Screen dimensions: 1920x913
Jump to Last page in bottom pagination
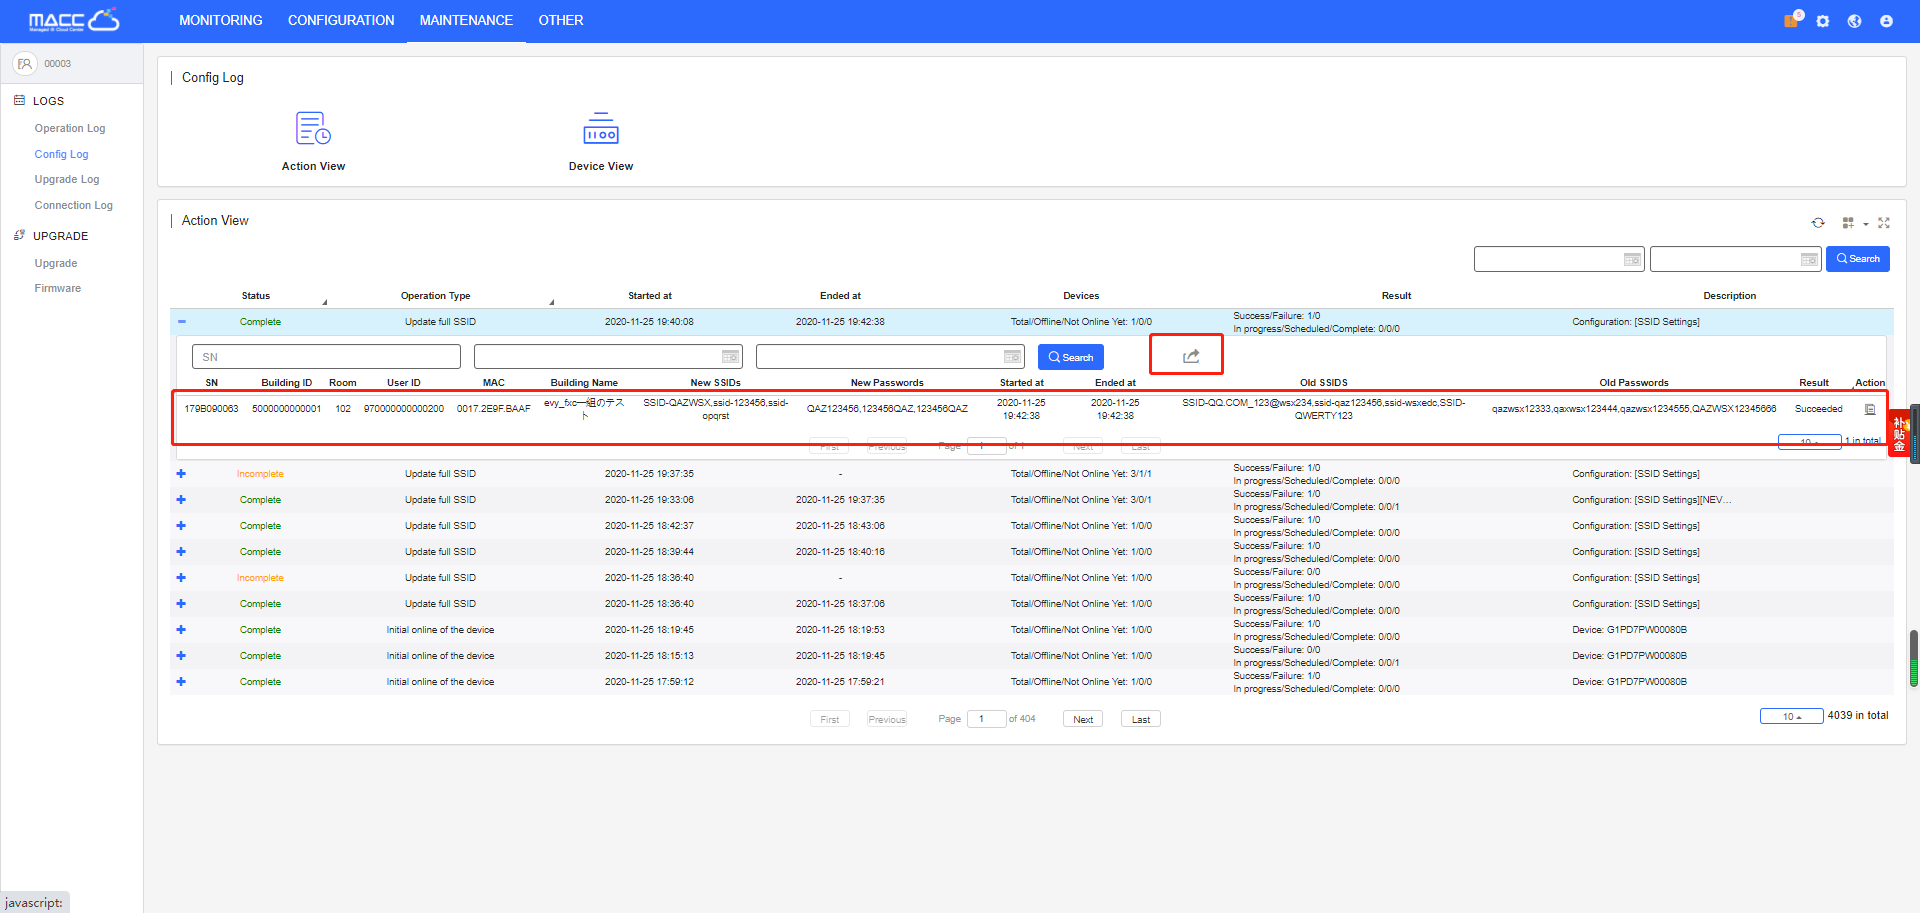pos(1141,719)
